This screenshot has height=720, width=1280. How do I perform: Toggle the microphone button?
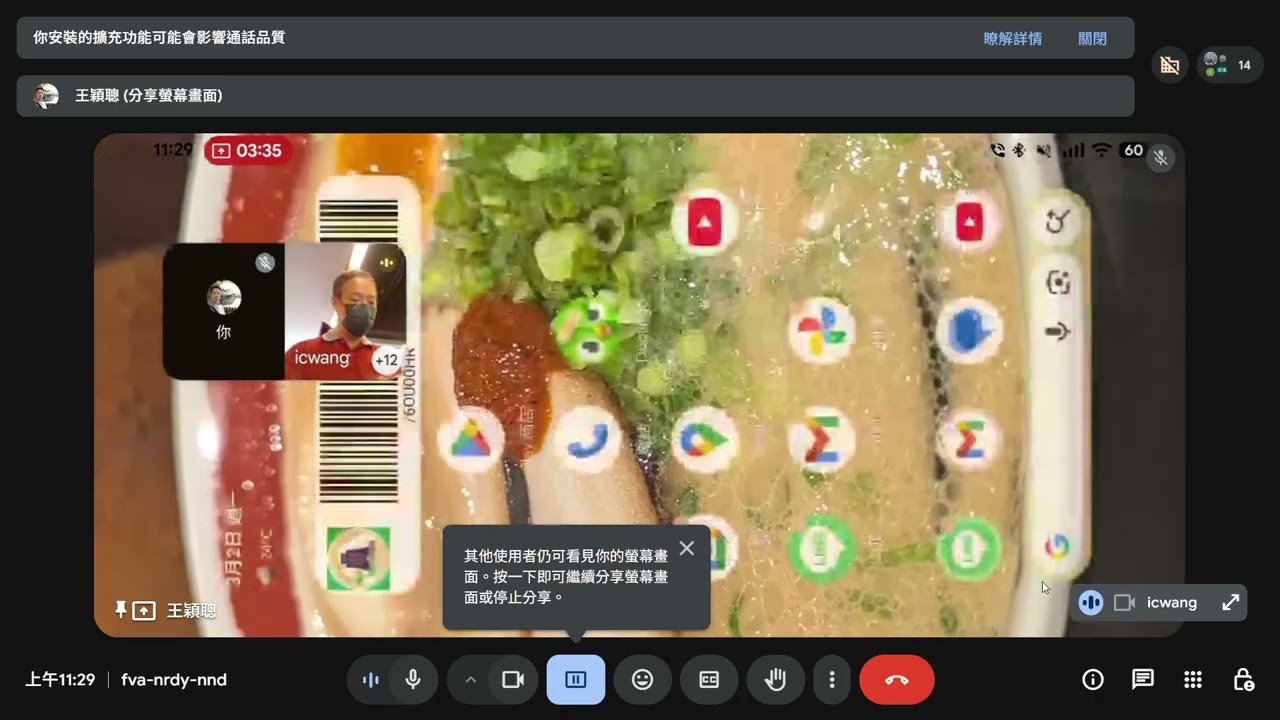click(413, 680)
